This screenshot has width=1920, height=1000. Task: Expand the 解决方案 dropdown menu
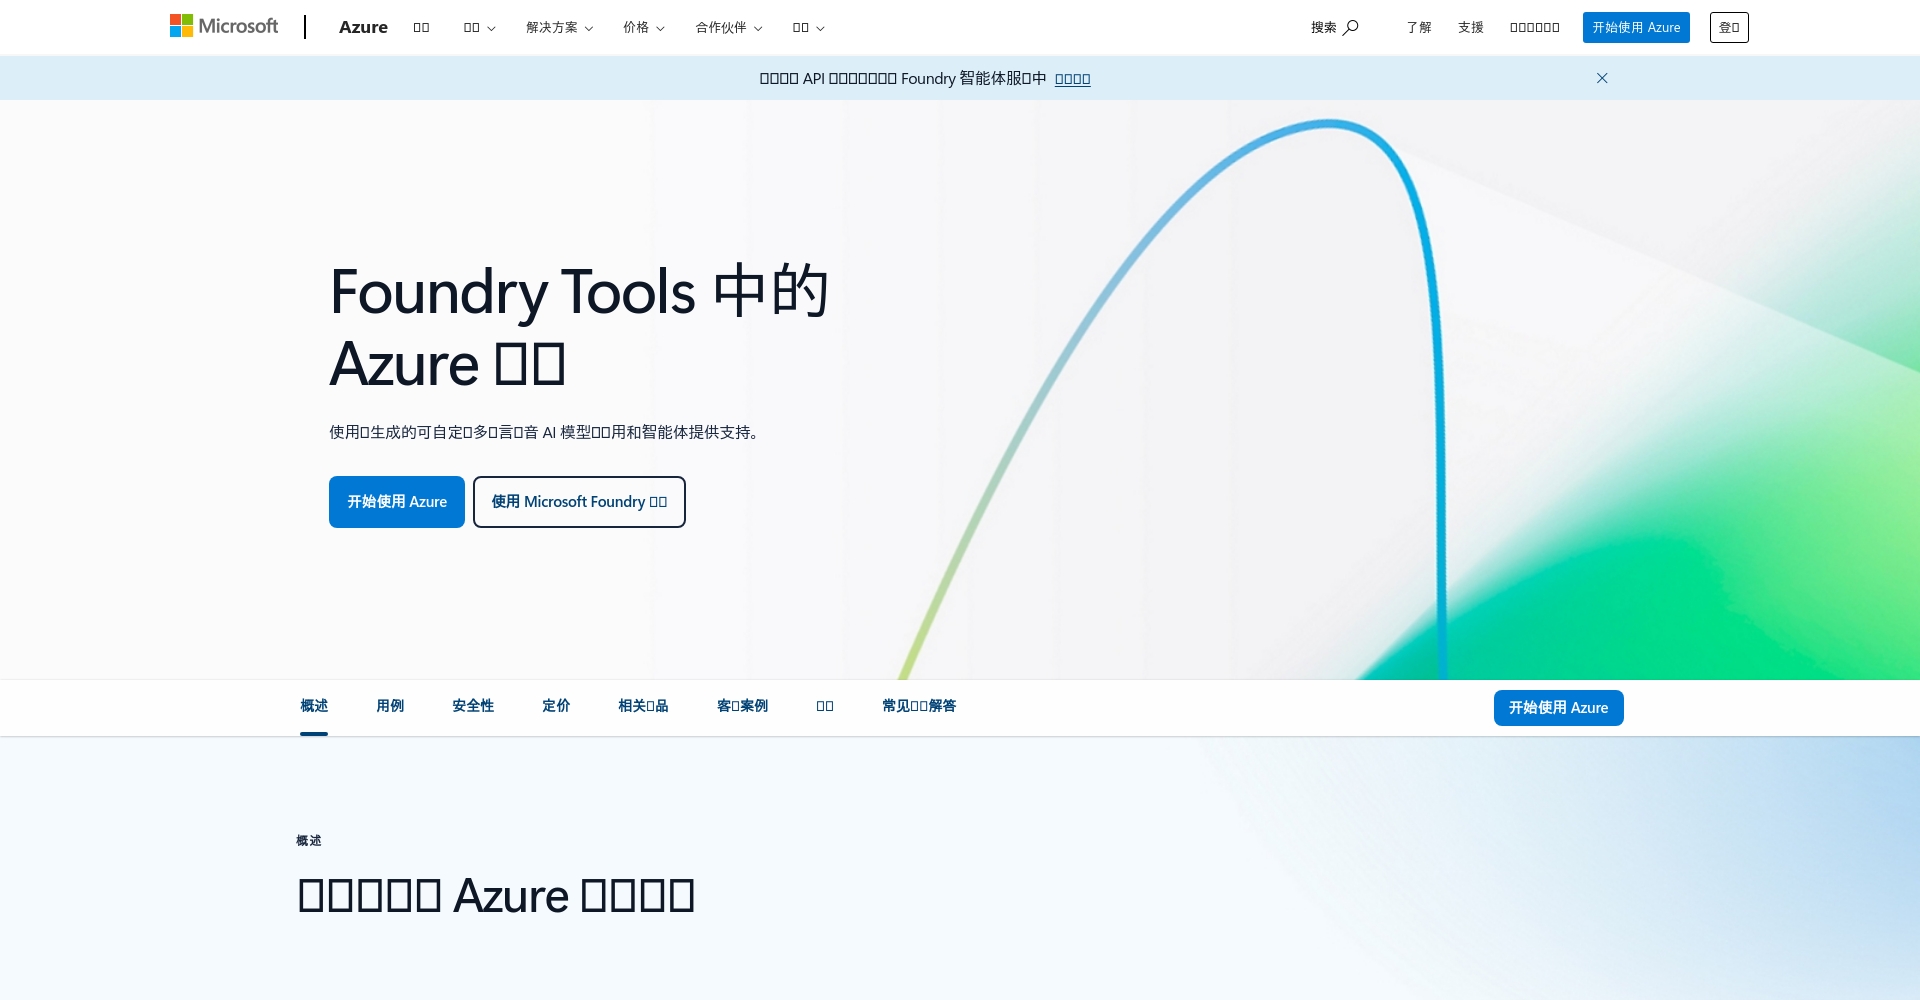point(559,28)
